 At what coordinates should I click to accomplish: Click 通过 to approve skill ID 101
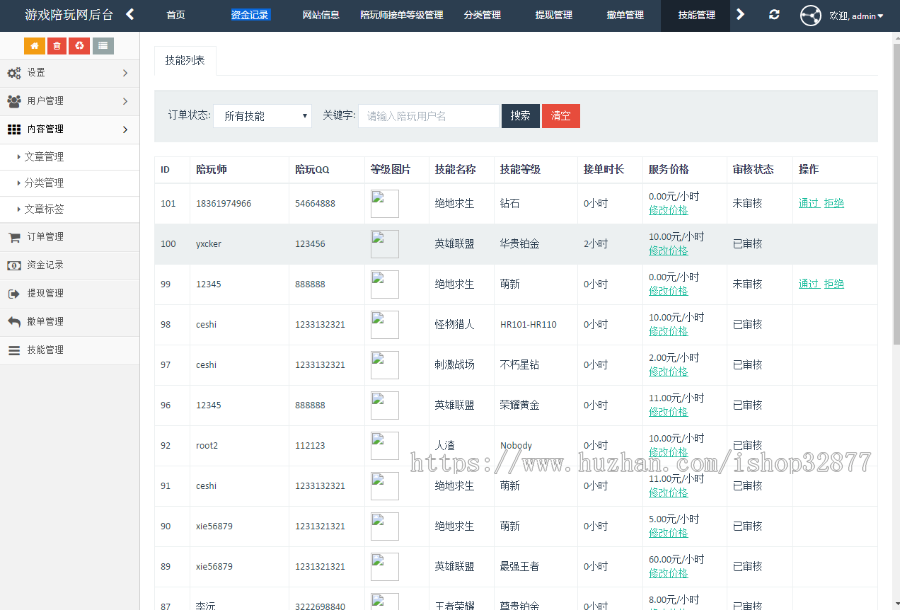point(810,203)
